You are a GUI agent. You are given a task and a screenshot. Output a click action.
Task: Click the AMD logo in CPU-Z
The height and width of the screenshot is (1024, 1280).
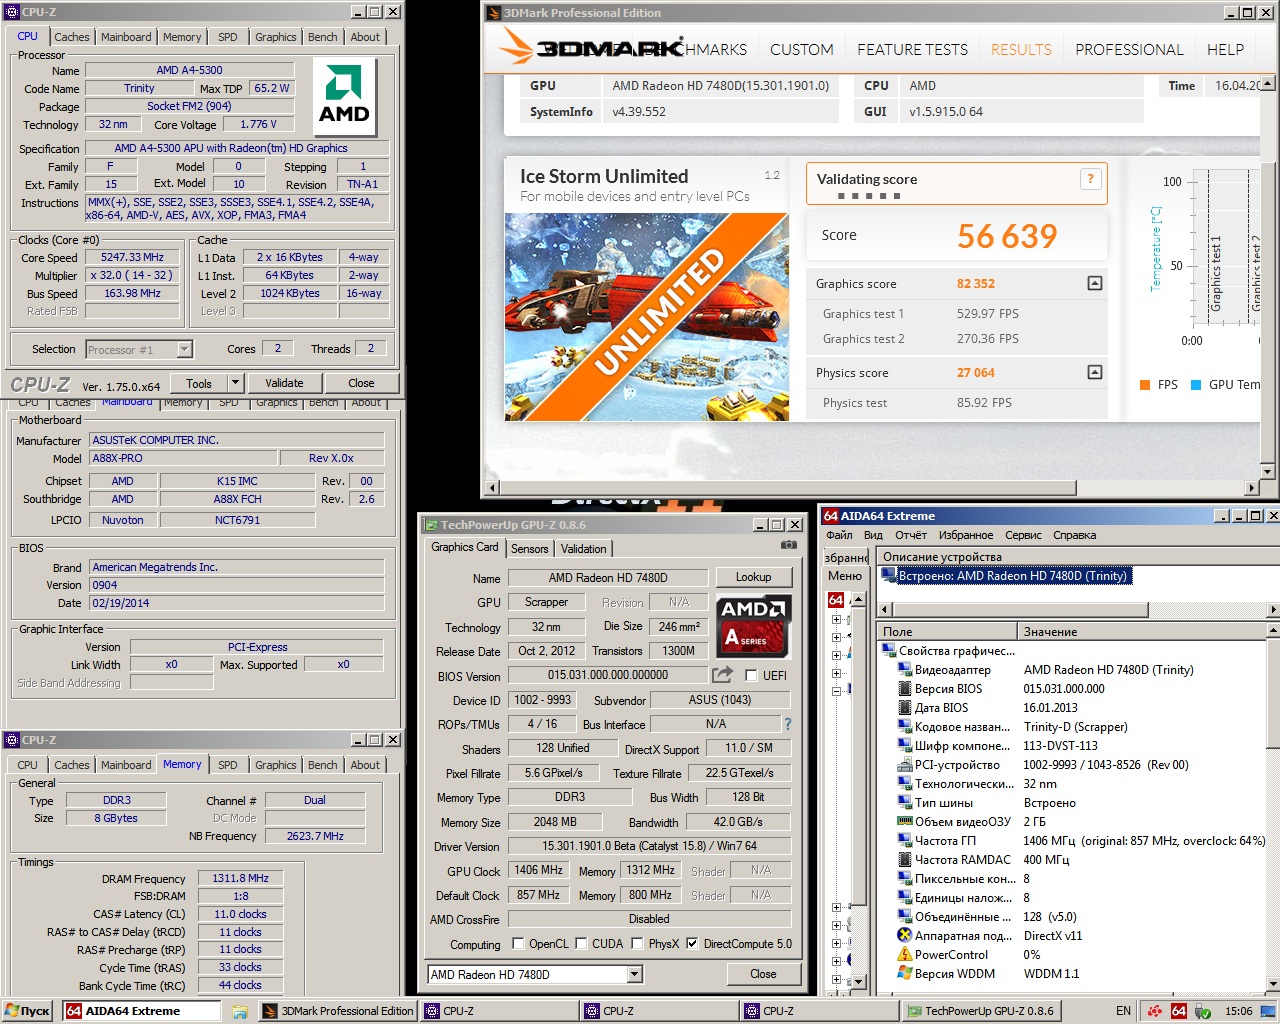(x=344, y=97)
